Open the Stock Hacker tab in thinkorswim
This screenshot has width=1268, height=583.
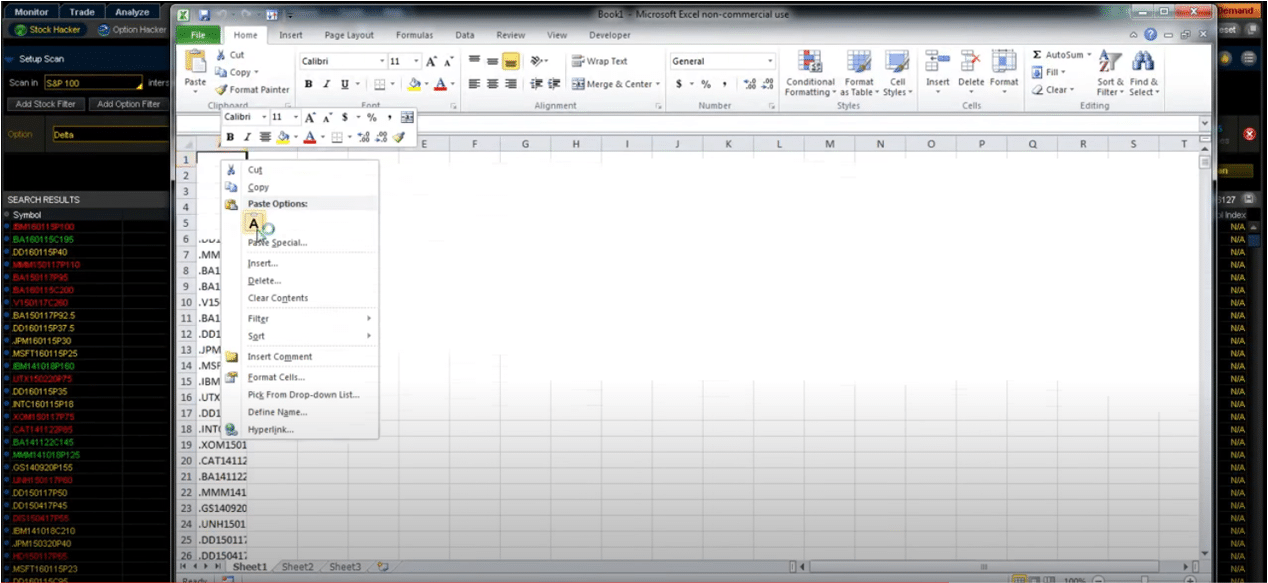coord(46,30)
